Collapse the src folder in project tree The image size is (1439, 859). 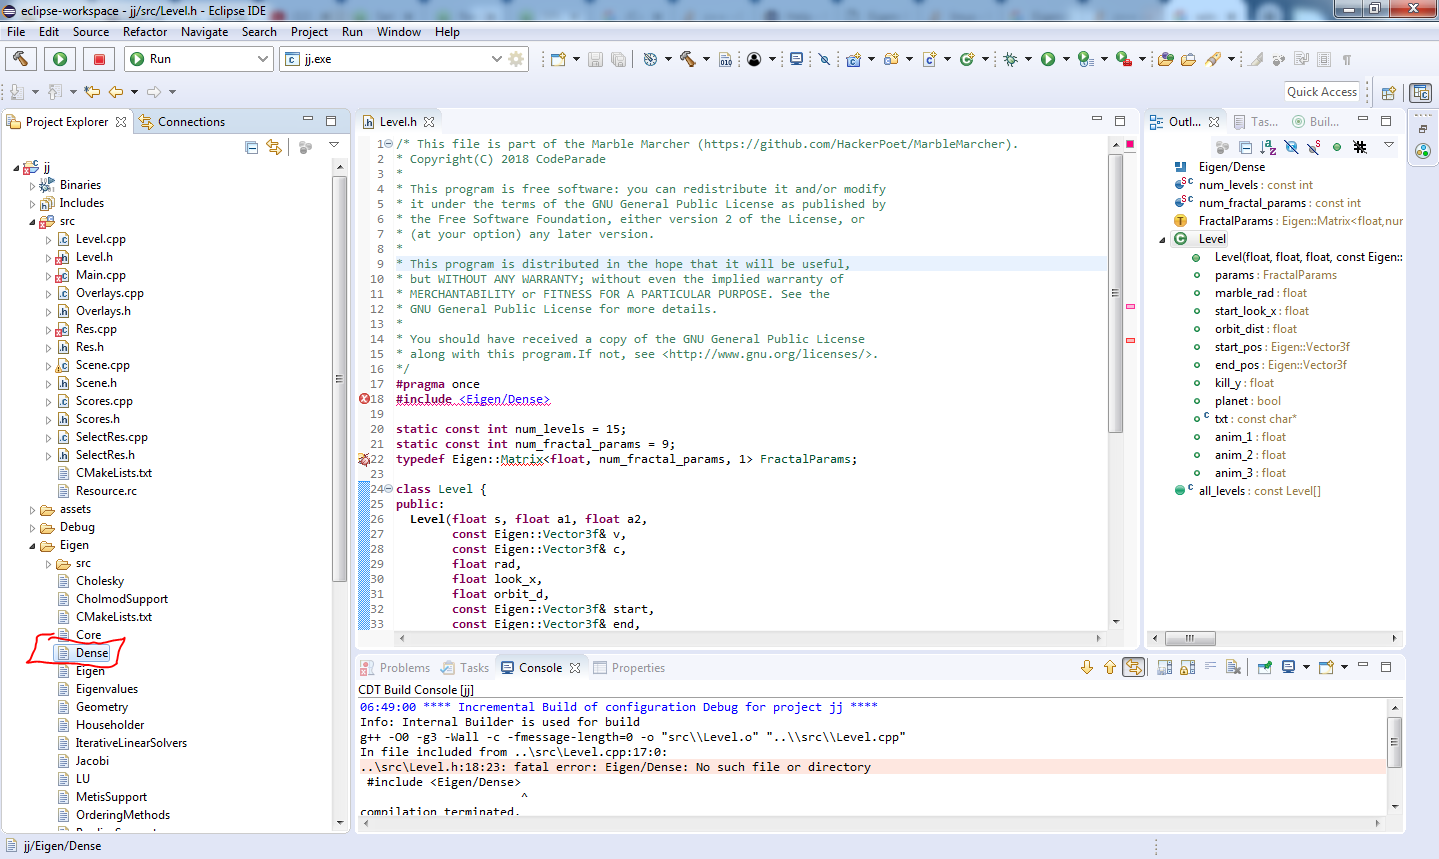click(32, 222)
